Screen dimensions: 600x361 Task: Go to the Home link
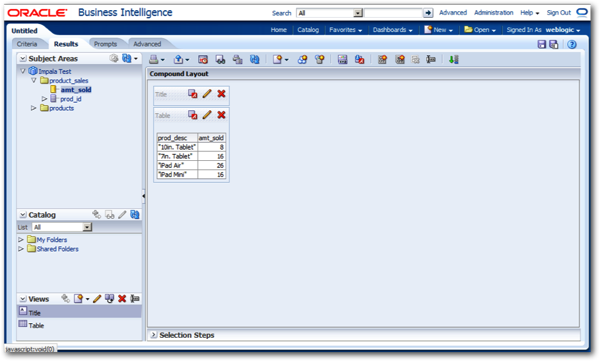click(279, 30)
